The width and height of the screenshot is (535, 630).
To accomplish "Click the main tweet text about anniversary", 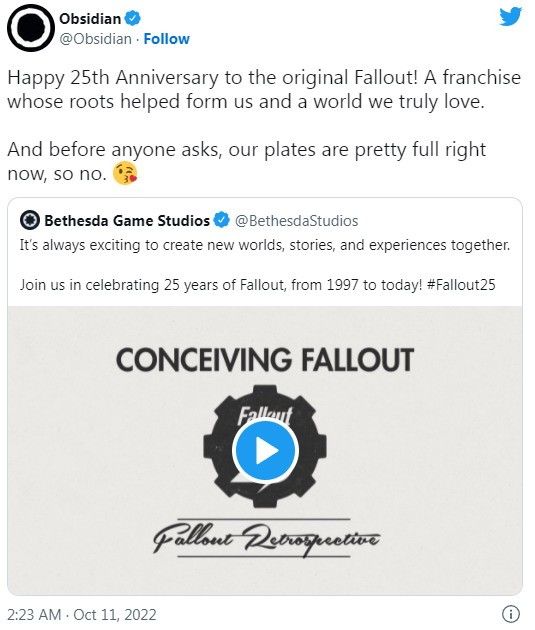I will pos(264,125).
